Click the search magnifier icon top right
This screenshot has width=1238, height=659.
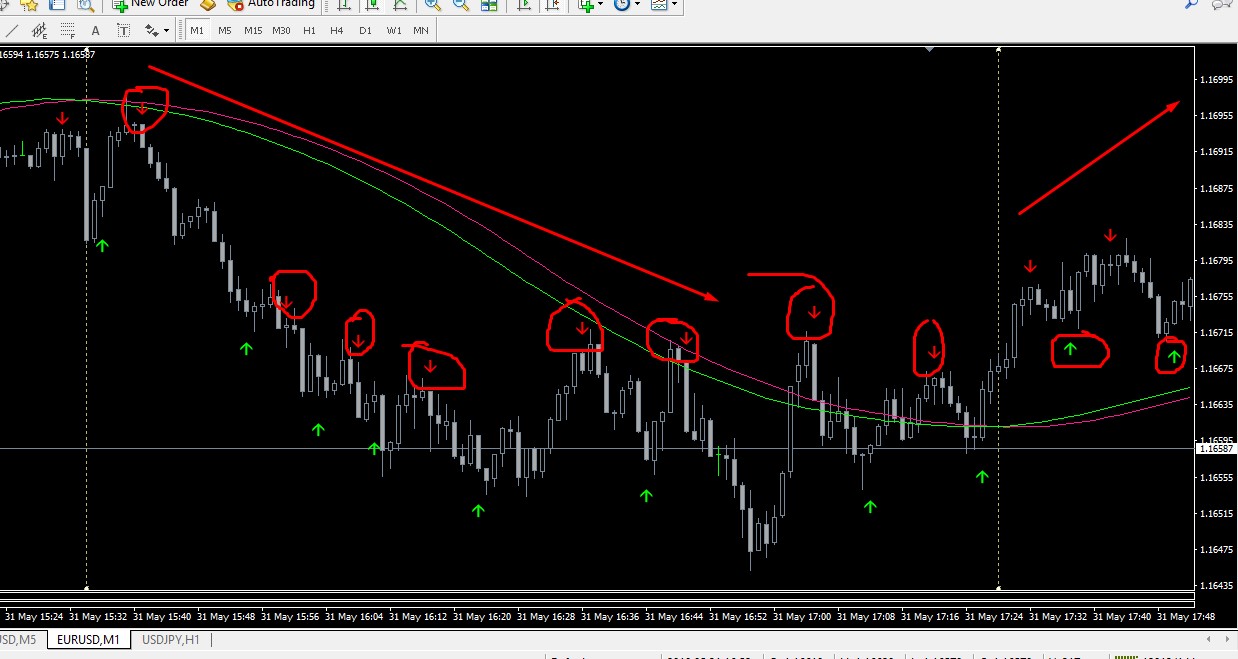(x=1192, y=4)
